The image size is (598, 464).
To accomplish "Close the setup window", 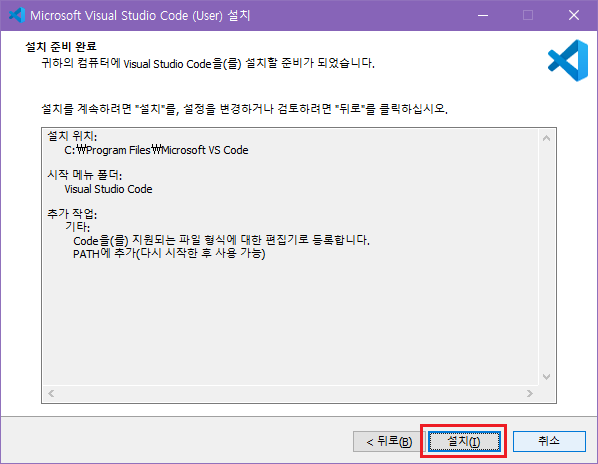I will [574, 15].
